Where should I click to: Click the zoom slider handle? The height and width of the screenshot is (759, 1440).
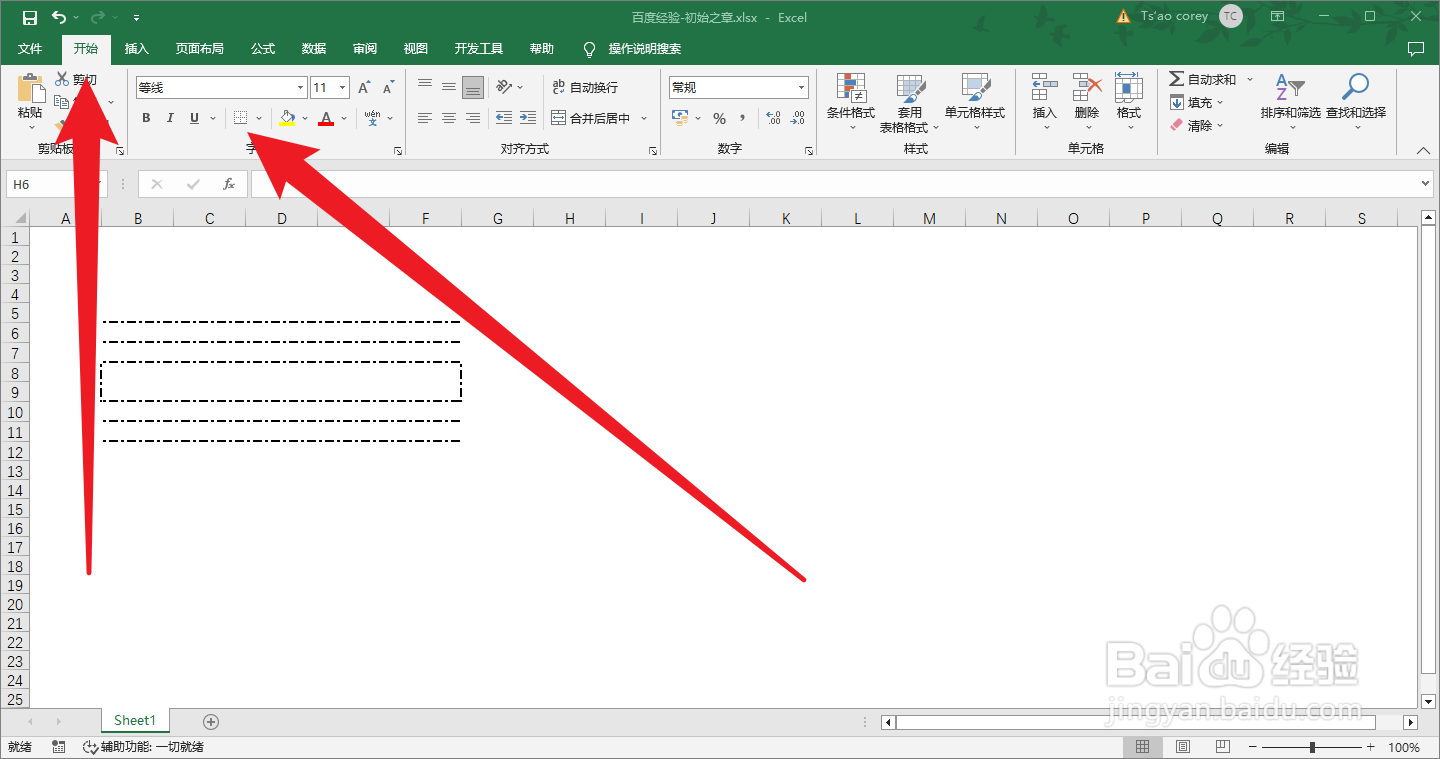point(1312,747)
